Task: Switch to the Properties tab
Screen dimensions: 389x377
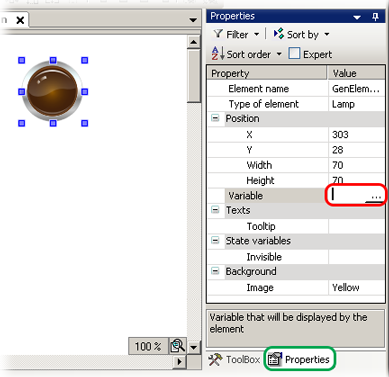Action: (x=300, y=359)
